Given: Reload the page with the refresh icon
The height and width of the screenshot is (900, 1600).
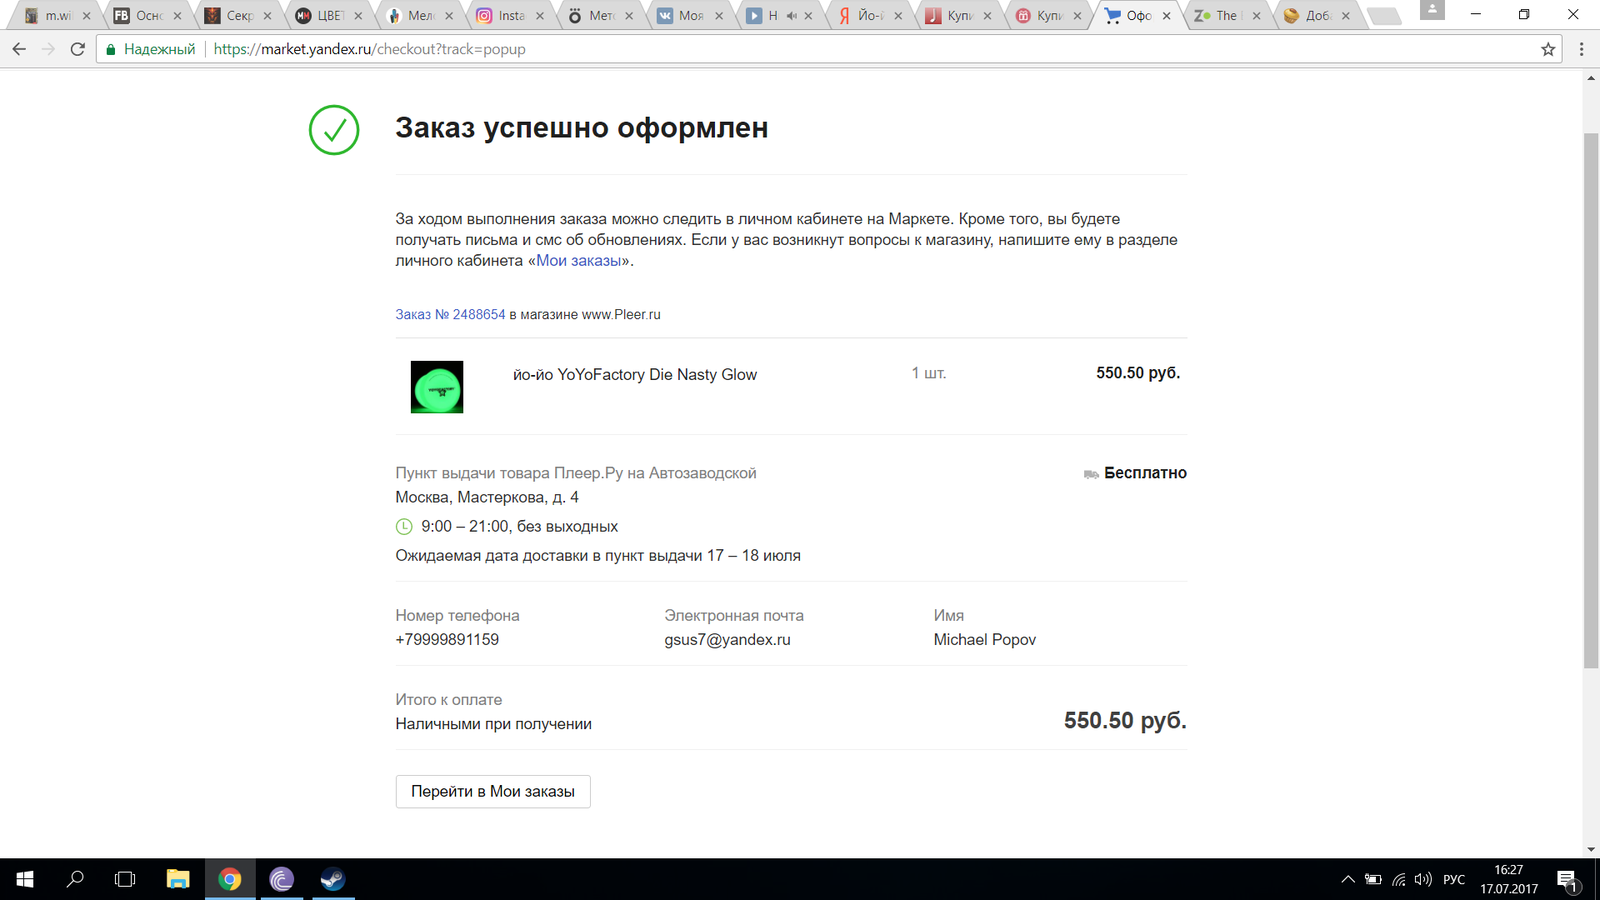Looking at the screenshot, I should (77, 49).
